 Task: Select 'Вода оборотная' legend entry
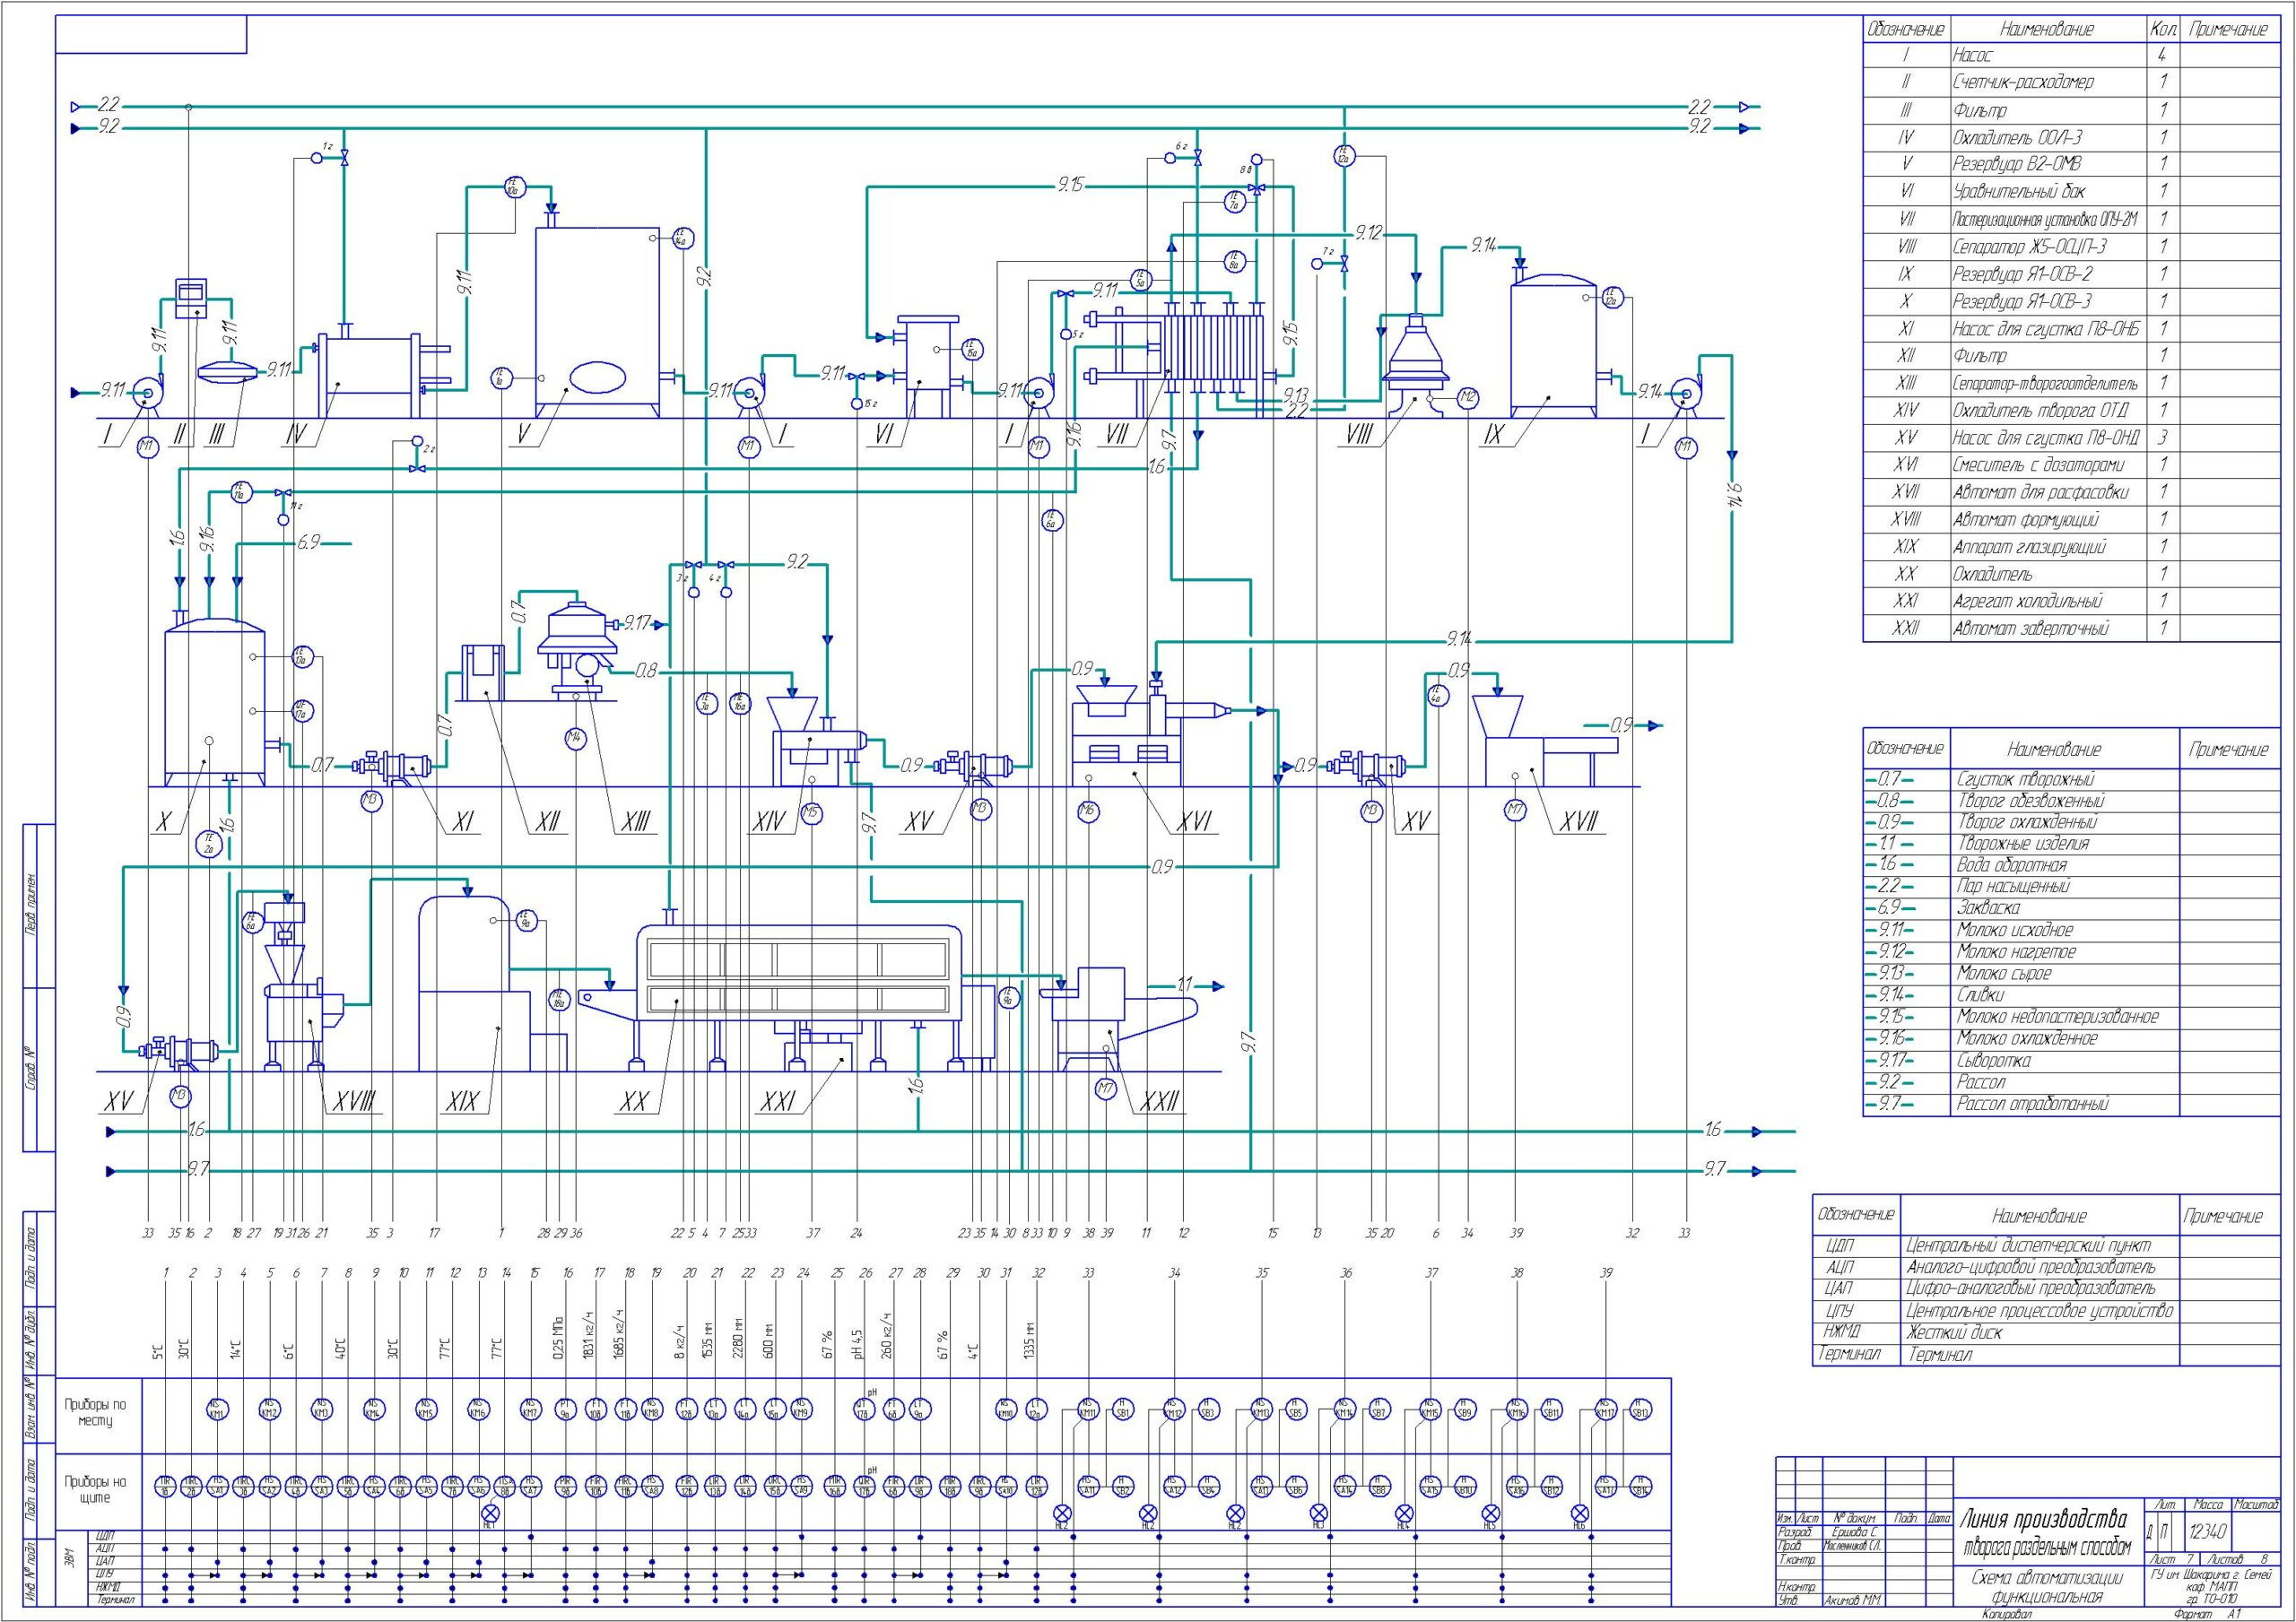pyautogui.click(x=2011, y=865)
